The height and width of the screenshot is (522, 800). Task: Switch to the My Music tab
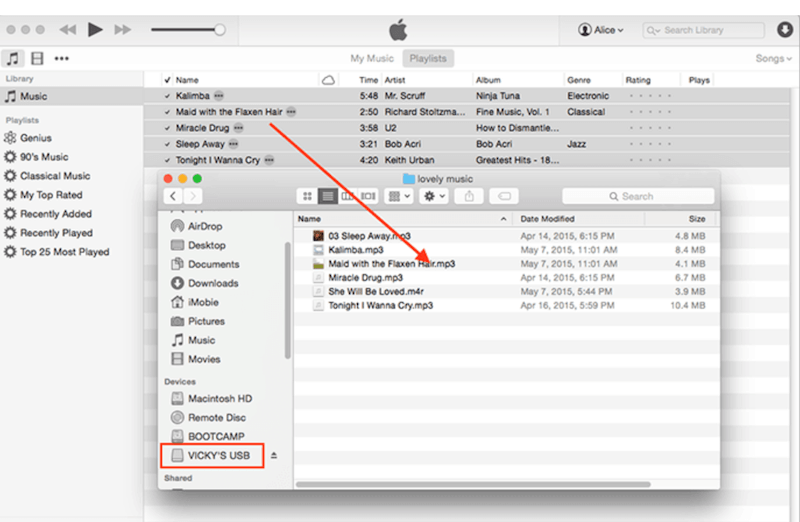pos(372,59)
